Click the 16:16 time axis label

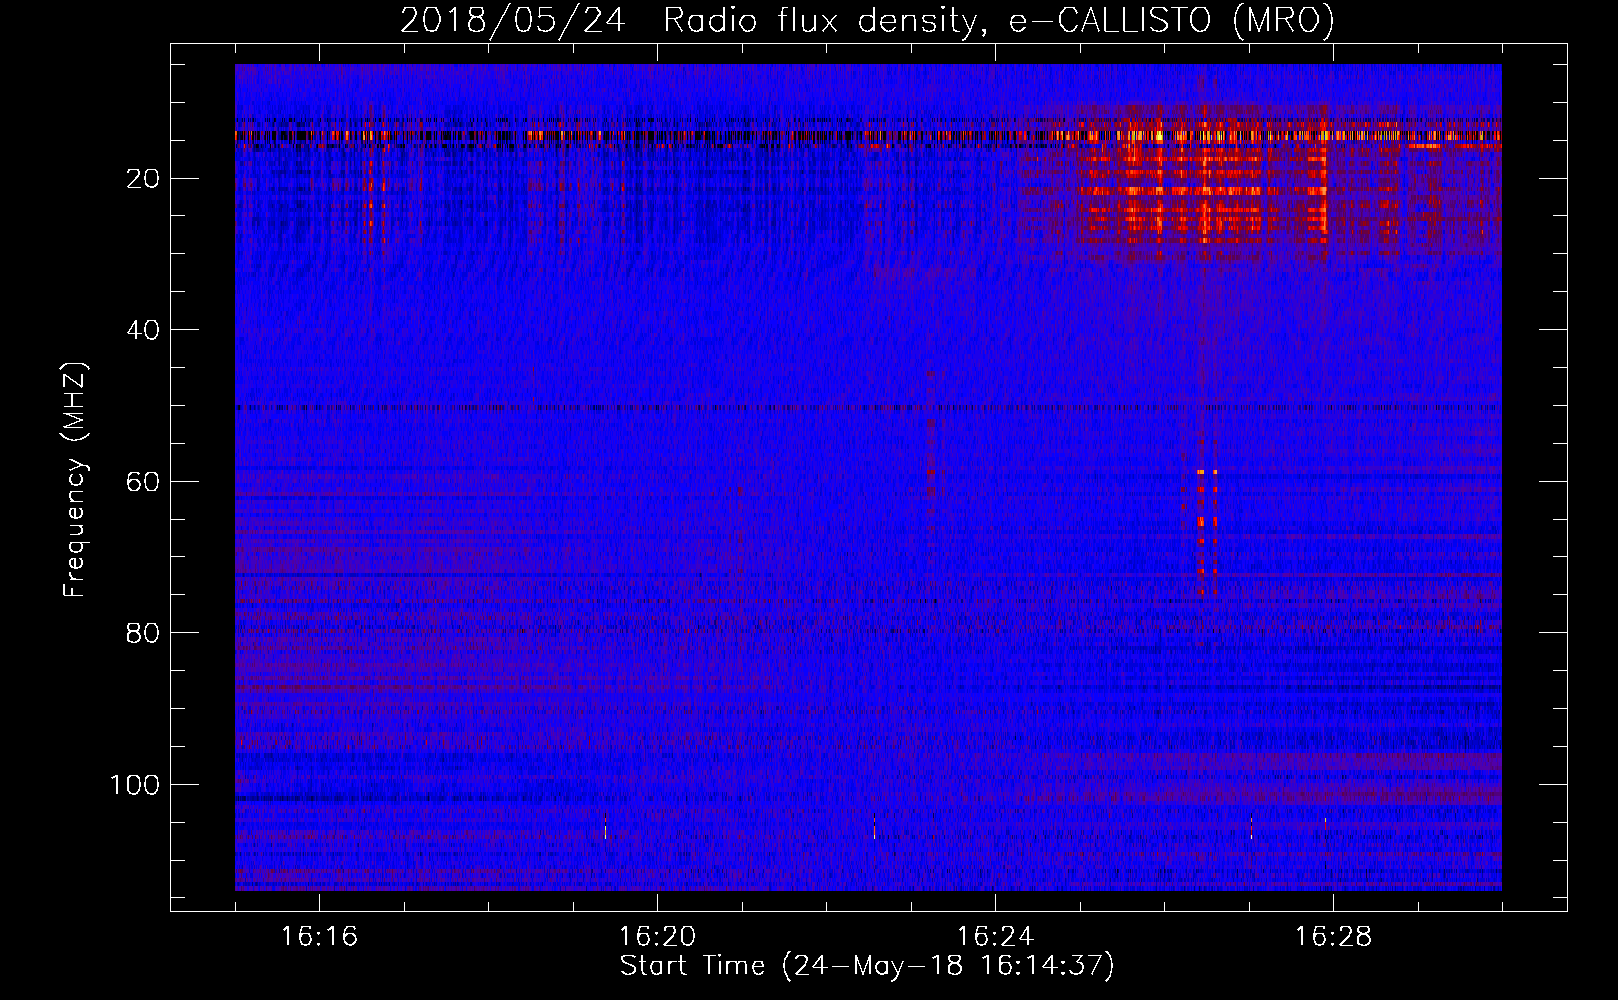[x=319, y=936]
